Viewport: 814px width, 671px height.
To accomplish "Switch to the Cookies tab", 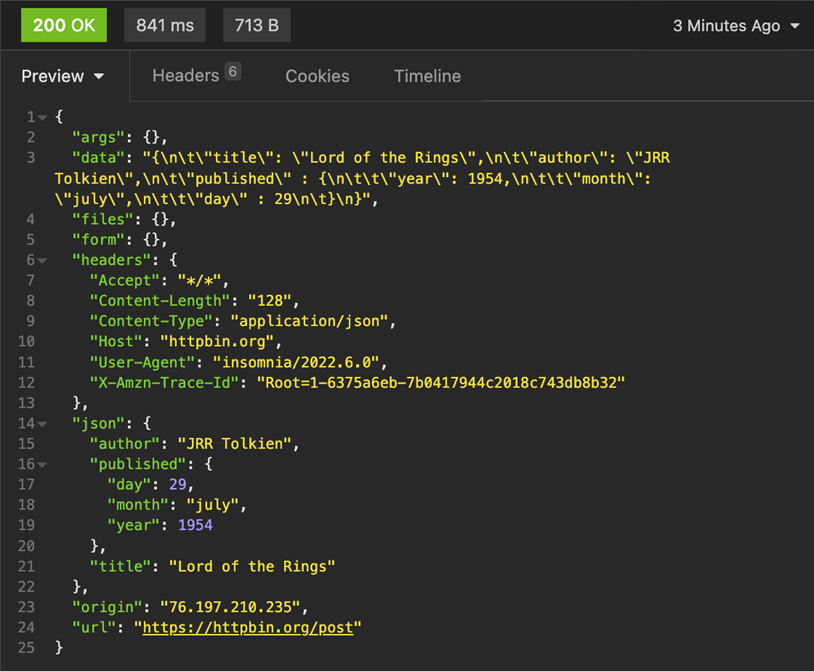I will click(x=317, y=76).
